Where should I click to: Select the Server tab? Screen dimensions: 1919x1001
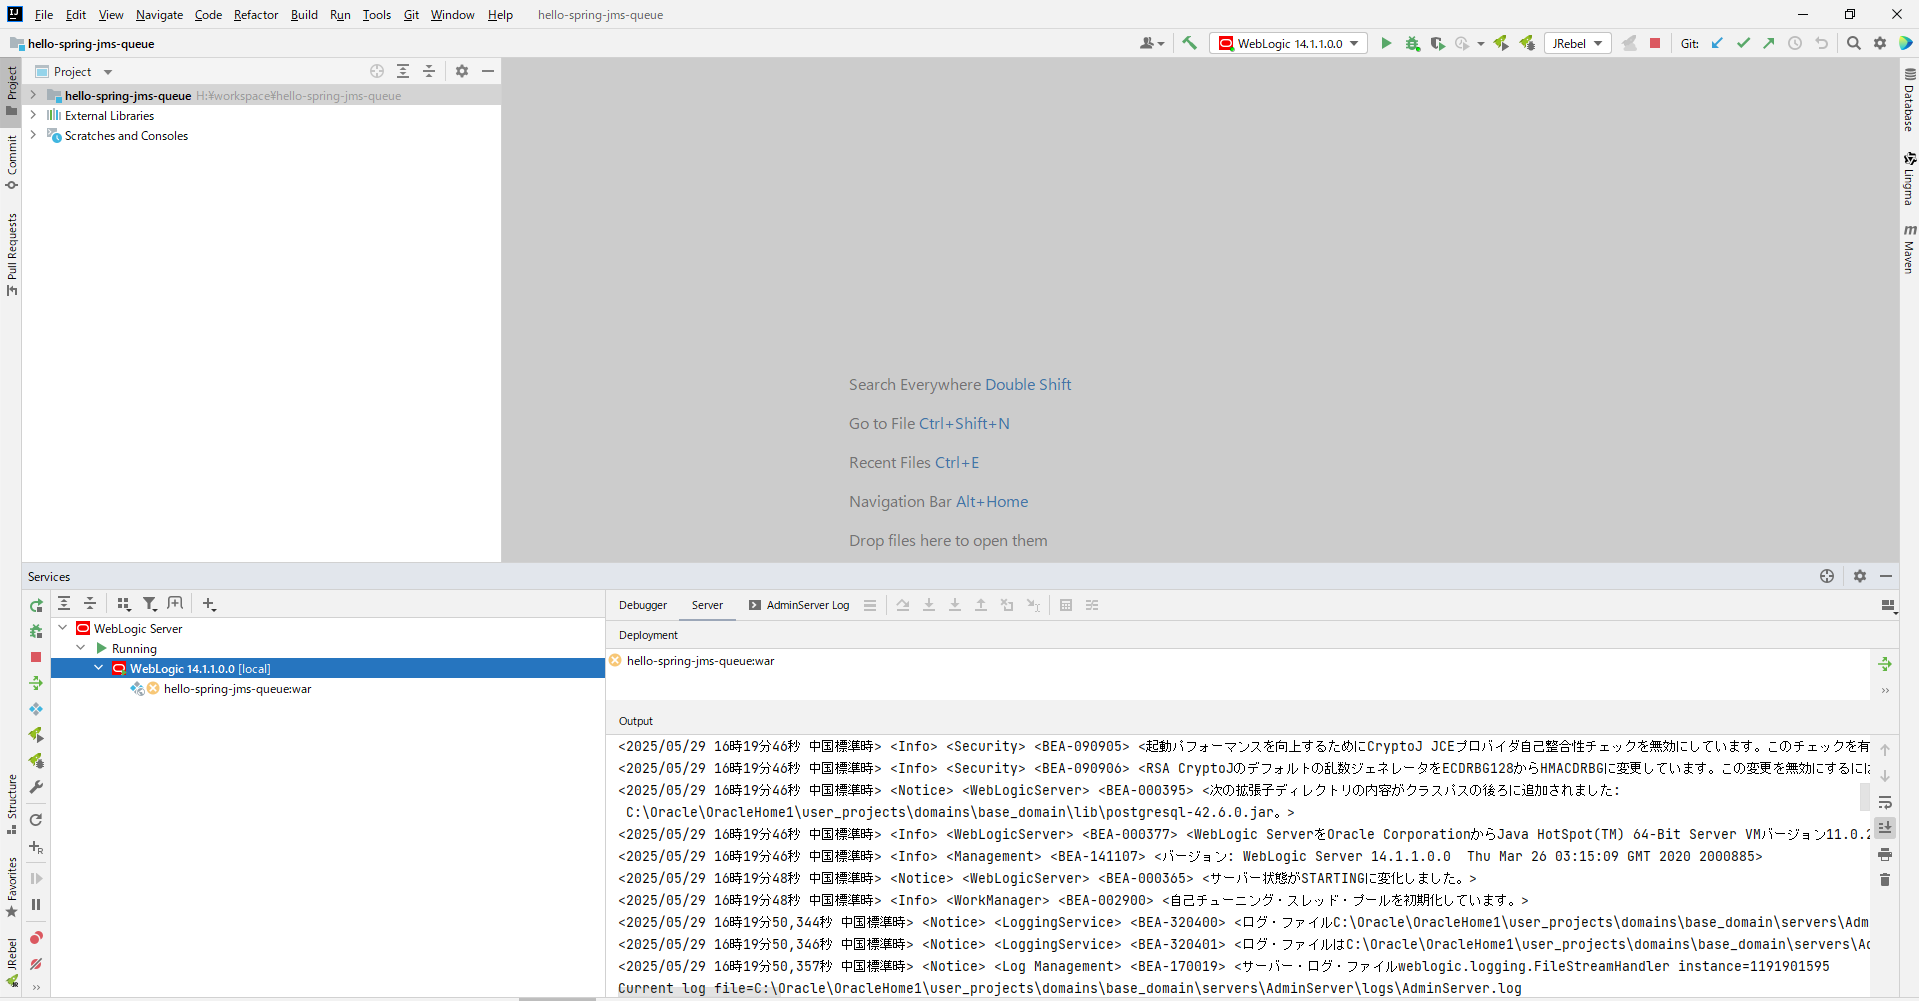[x=707, y=605]
